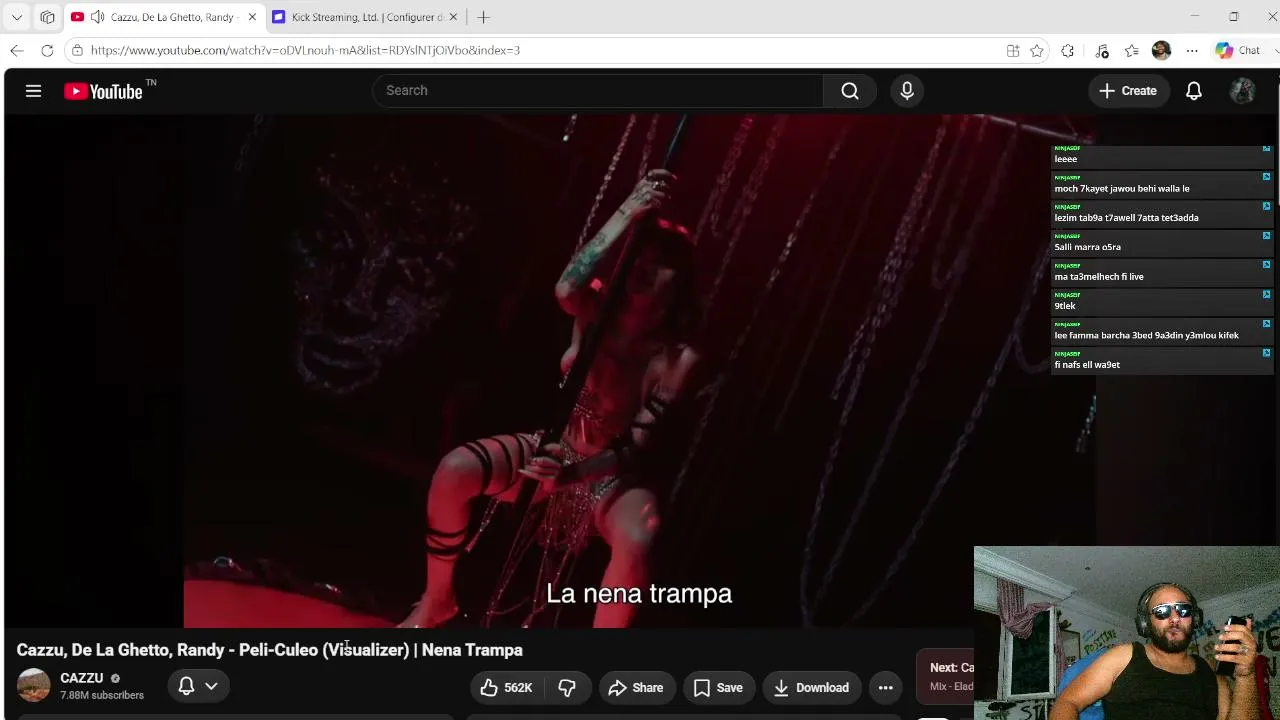
Task: Open browser settings and more ellipsis
Action: 1192,51
